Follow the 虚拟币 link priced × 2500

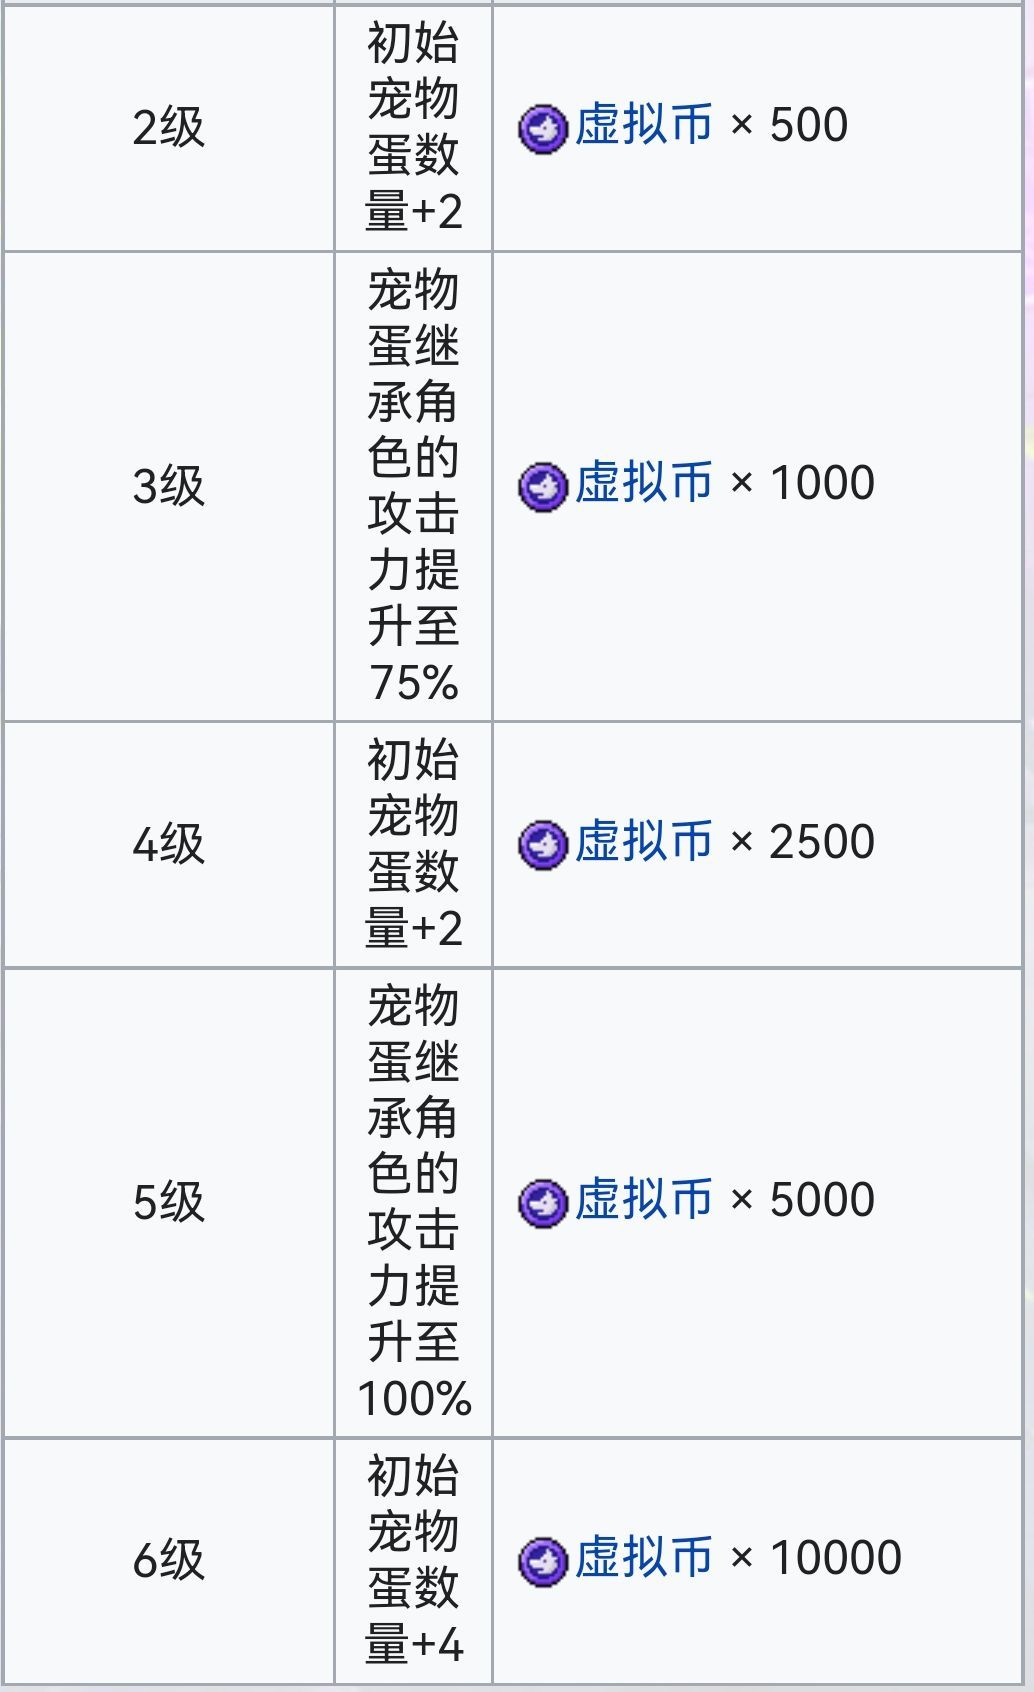(x=643, y=842)
